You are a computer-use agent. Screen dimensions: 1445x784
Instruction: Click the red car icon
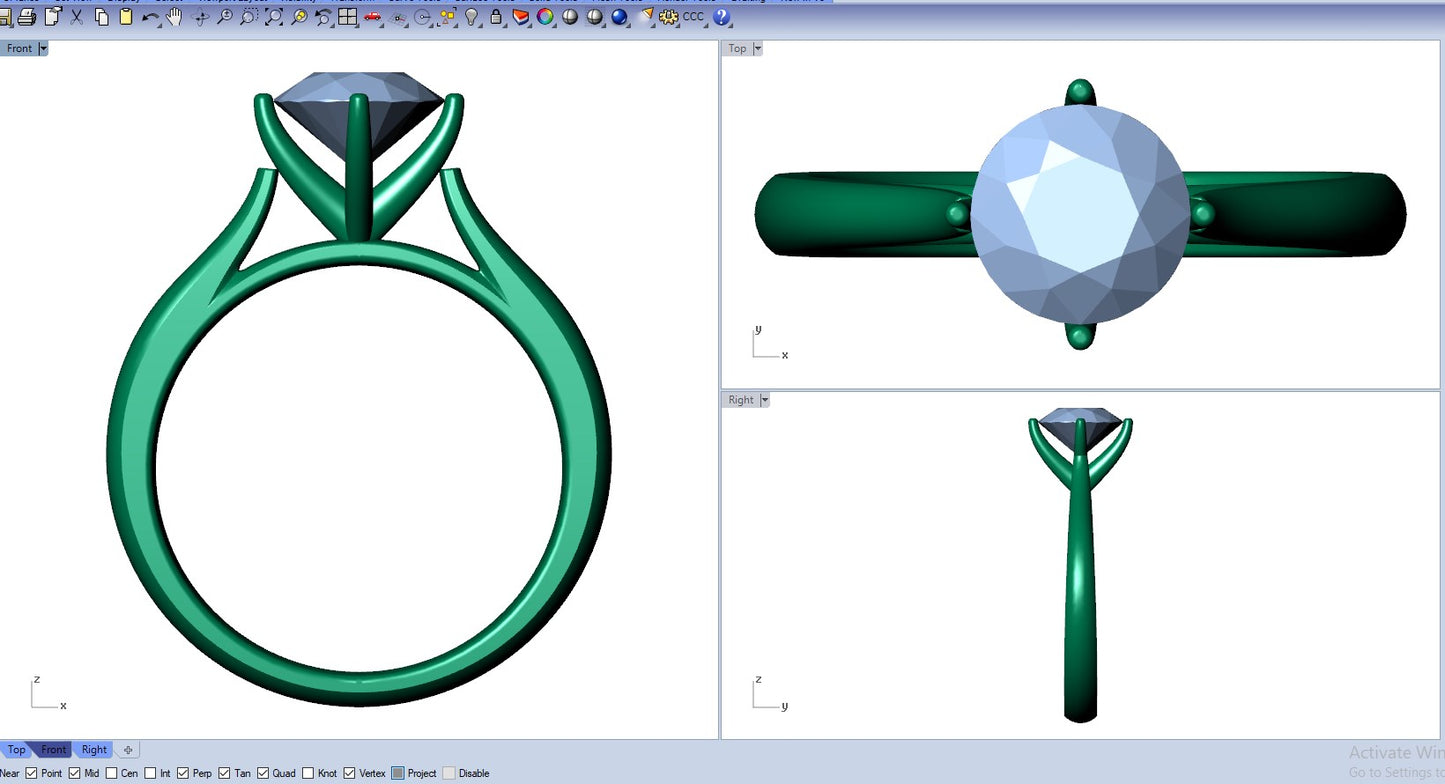[372, 16]
